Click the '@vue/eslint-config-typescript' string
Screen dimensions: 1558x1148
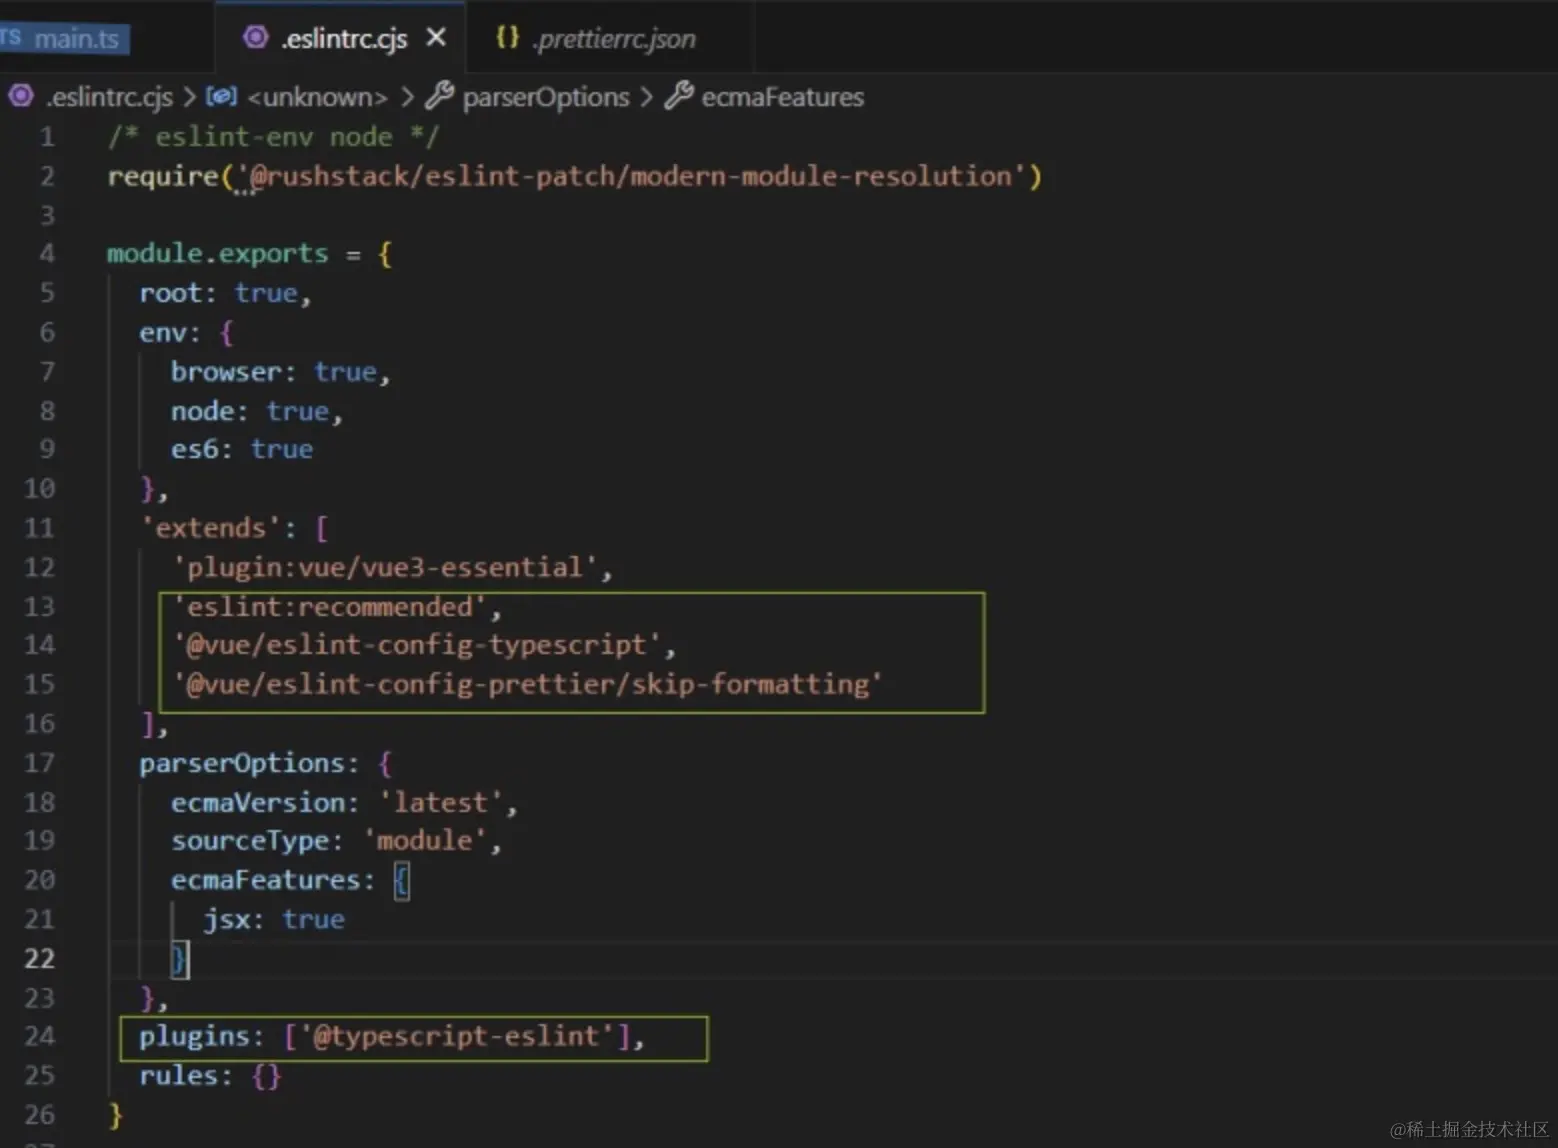(417, 645)
